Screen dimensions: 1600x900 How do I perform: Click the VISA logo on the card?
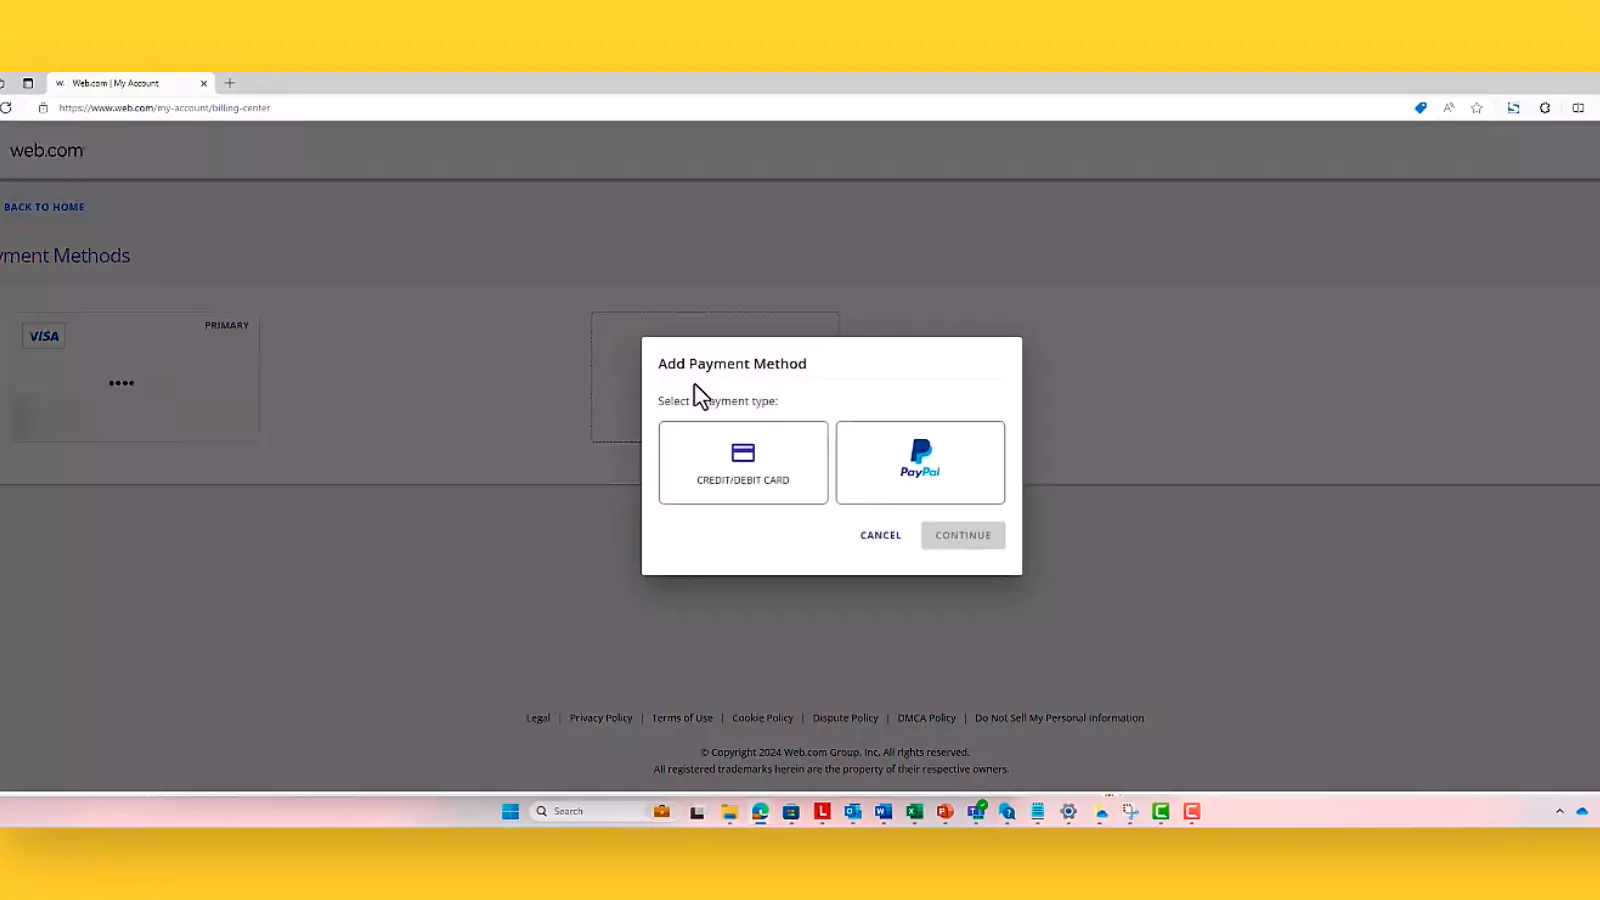pyautogui.click(x=44, y=336)
